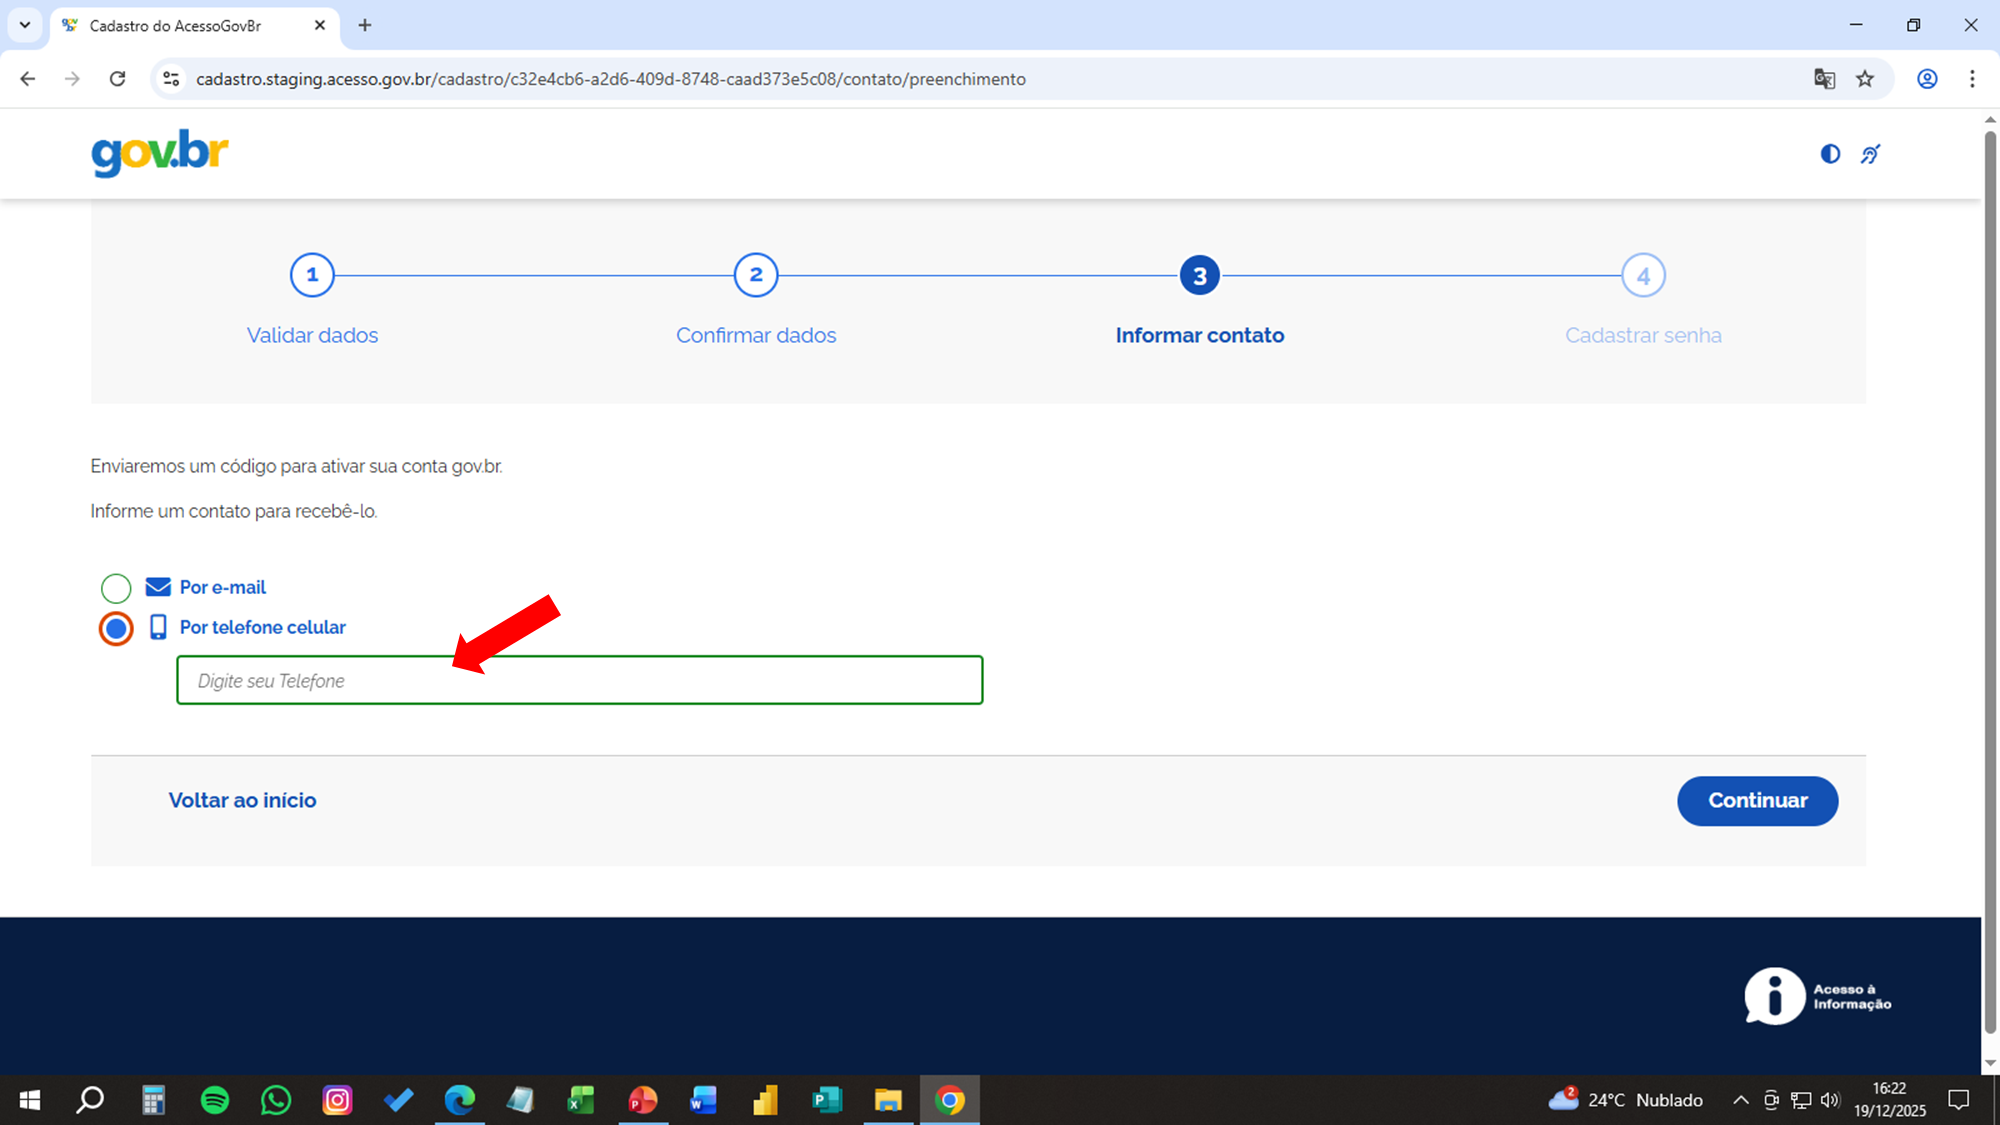Select the Por e-mail radio button
Image resolution: width=2000 pixels, height=1125 pixels.
point(116,588)
